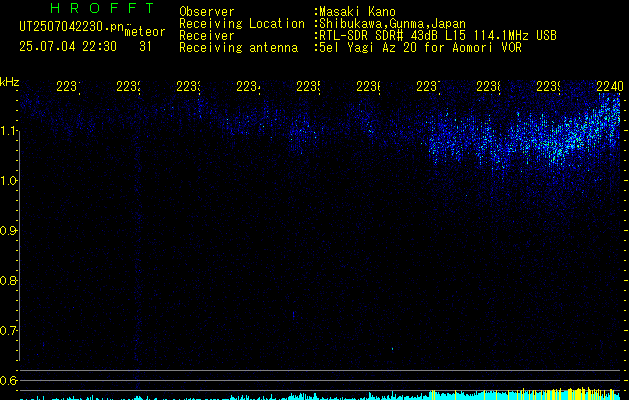Click the 2233 time marker
The image size is (629, 400).
189,86
